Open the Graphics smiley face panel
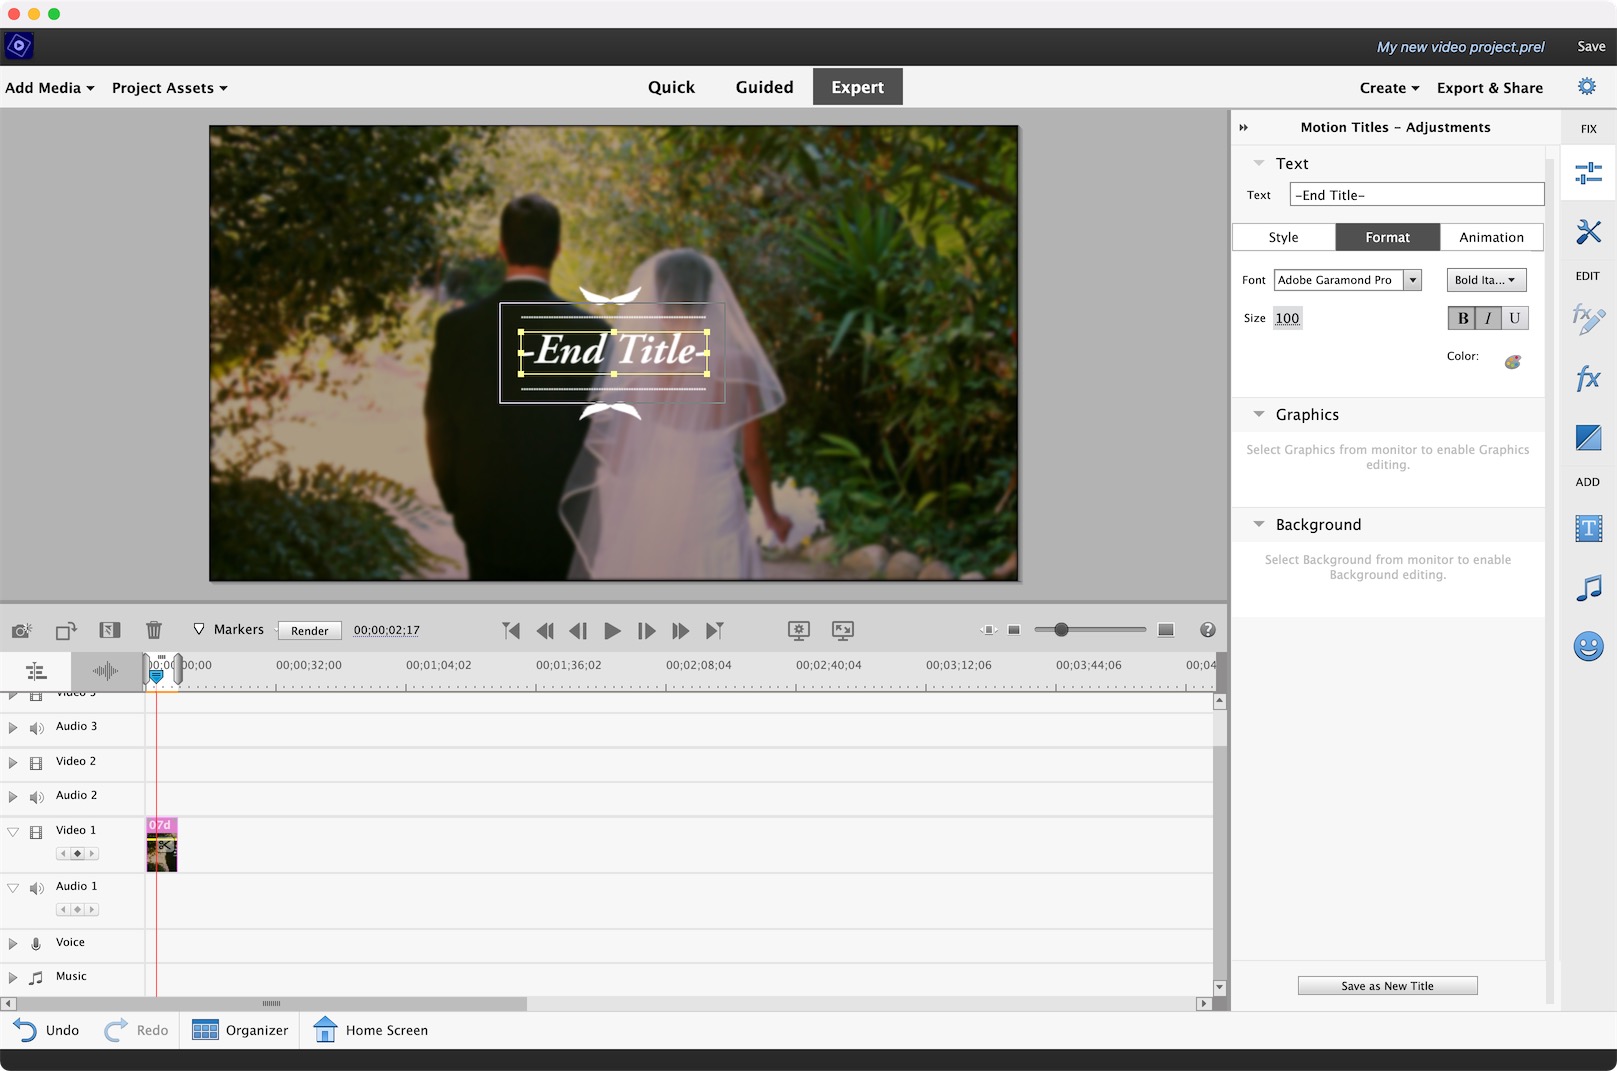 (1588, 646)
